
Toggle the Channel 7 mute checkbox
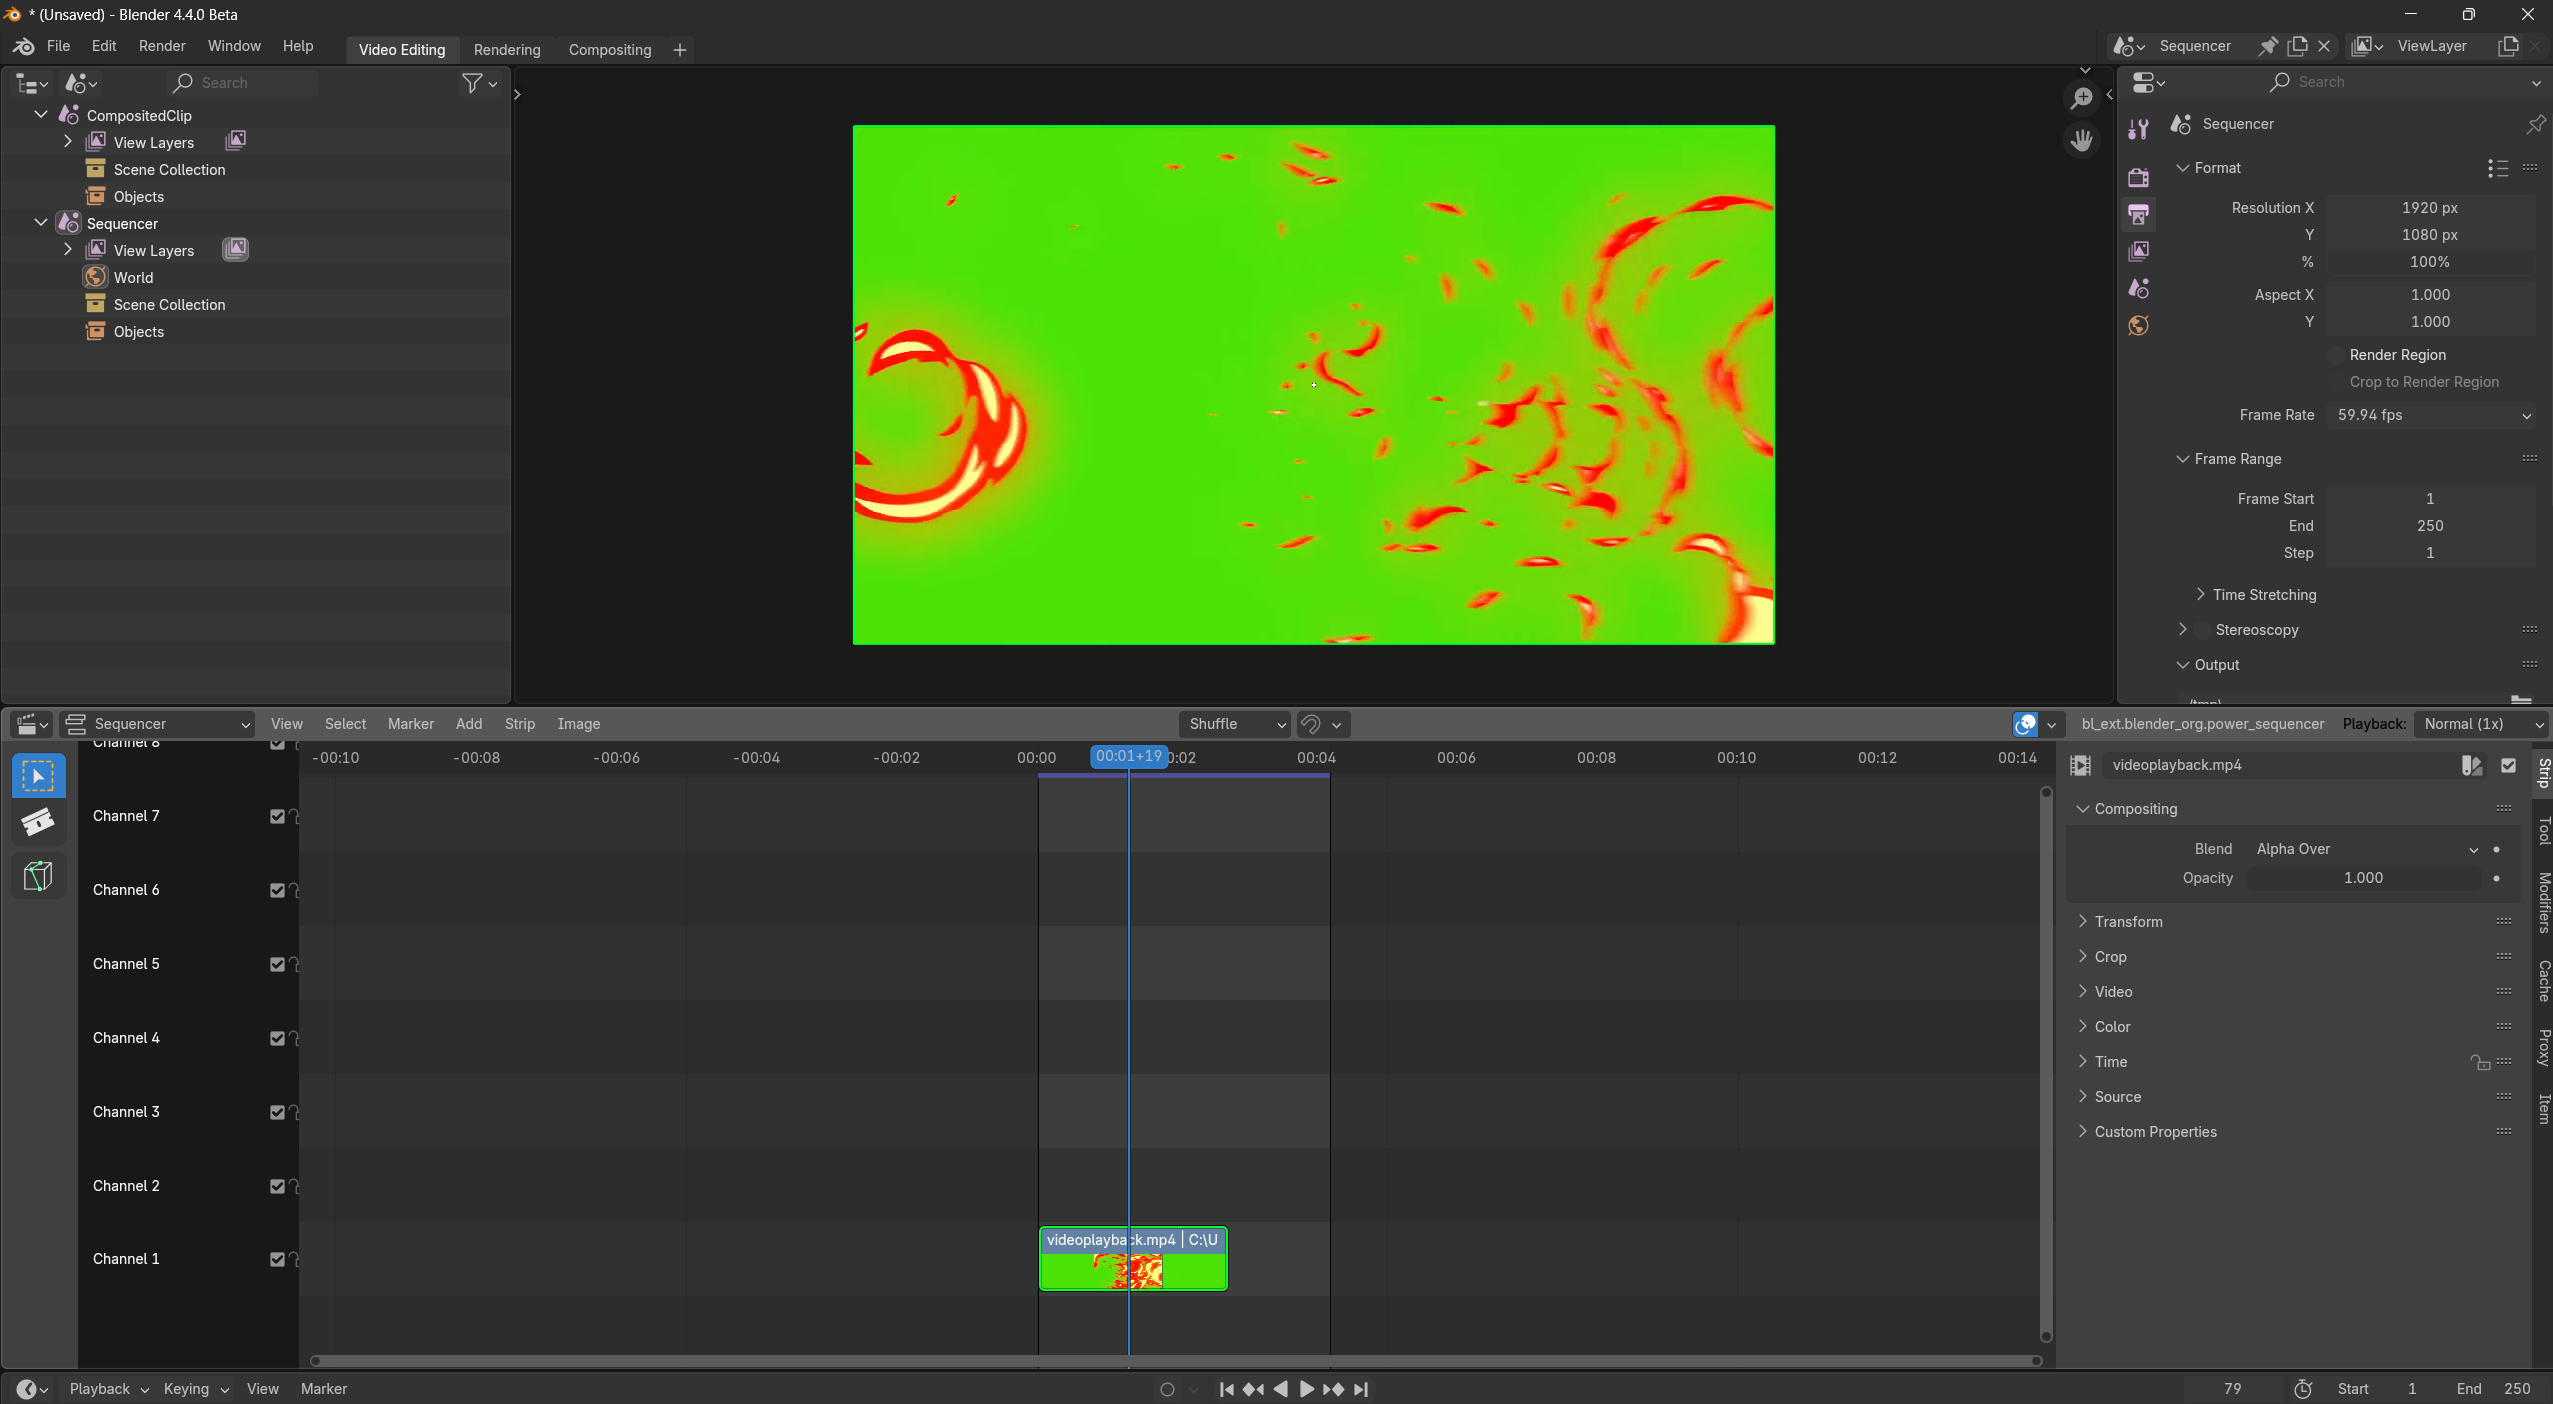[x=277, y=816]
